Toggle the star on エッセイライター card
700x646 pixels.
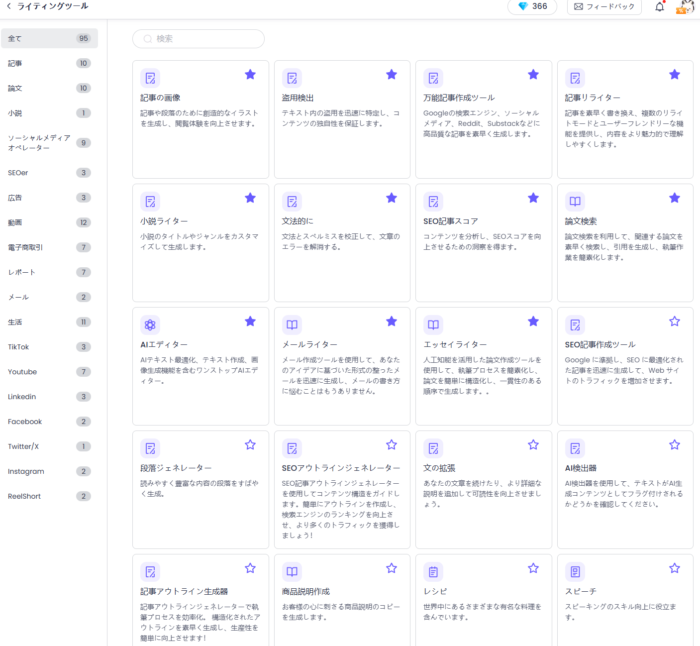[x=533, y=321]
